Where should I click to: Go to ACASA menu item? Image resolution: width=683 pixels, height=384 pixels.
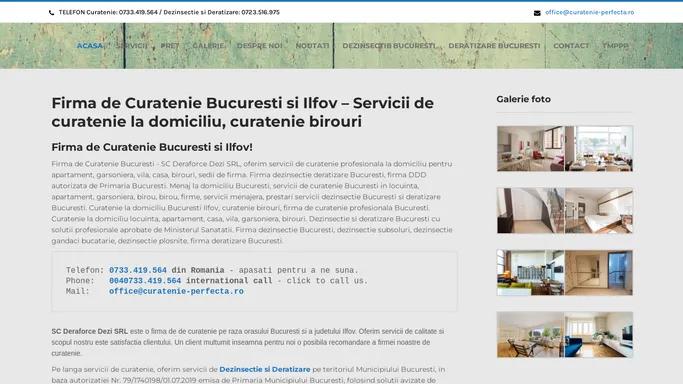point(90,46)
